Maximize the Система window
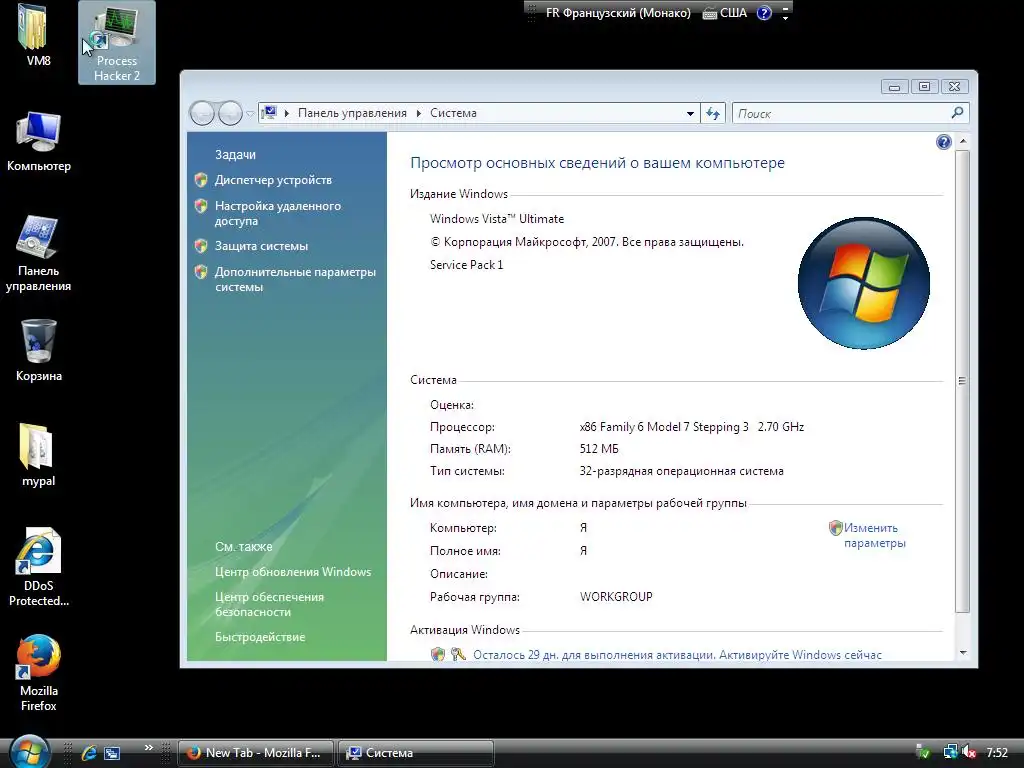The image size is (1024, 768). coord(924,86)
